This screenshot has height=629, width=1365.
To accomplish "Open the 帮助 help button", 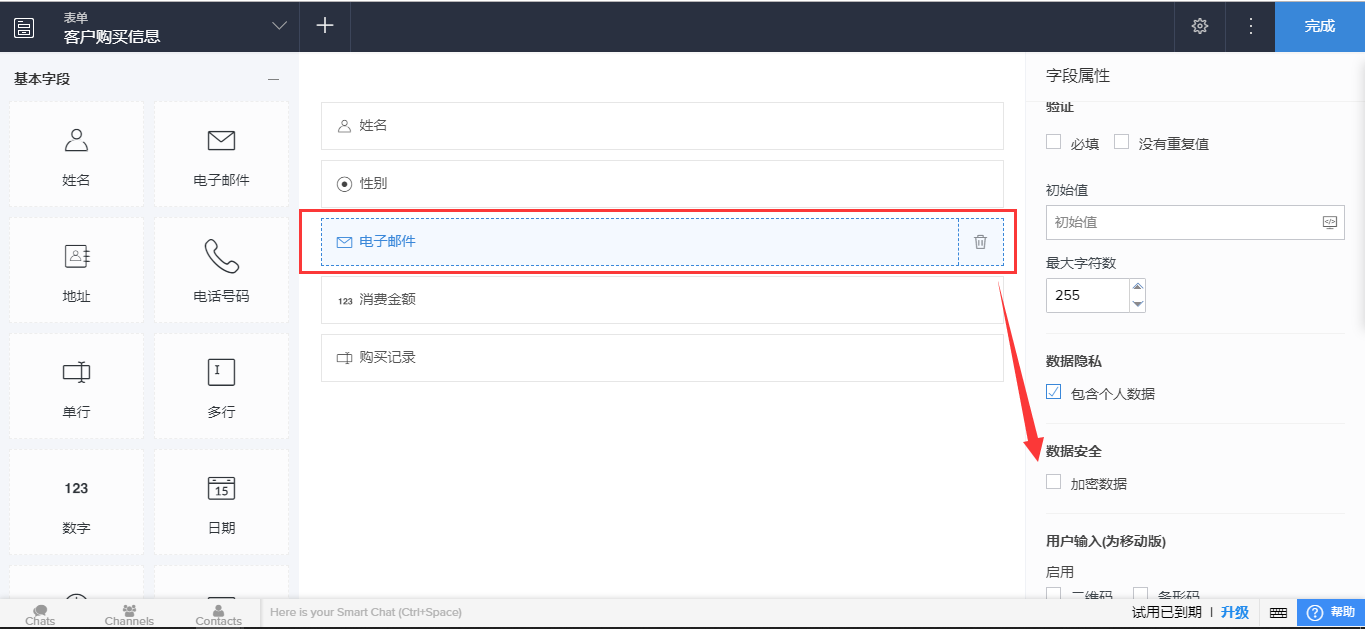I will [x=1331, y=612].
